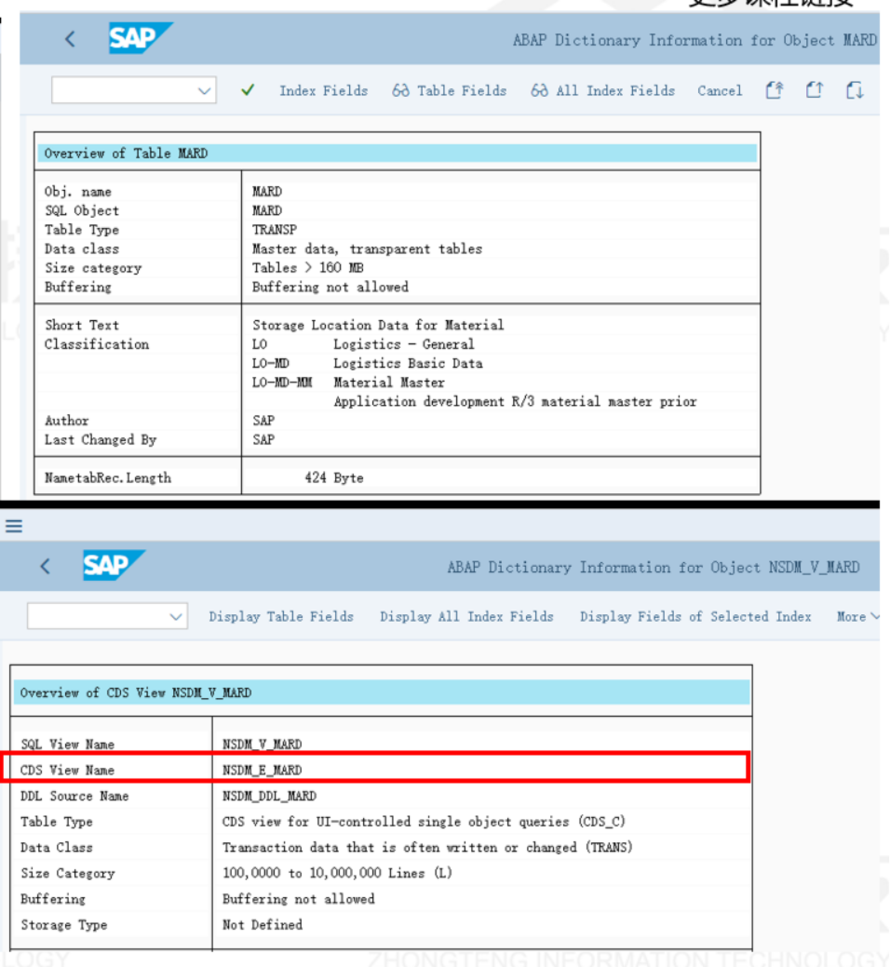Image resolution: width=890 pixels, height=967 pixels.
Task: Click the previous page icon
Action: (x=814, y=91)
